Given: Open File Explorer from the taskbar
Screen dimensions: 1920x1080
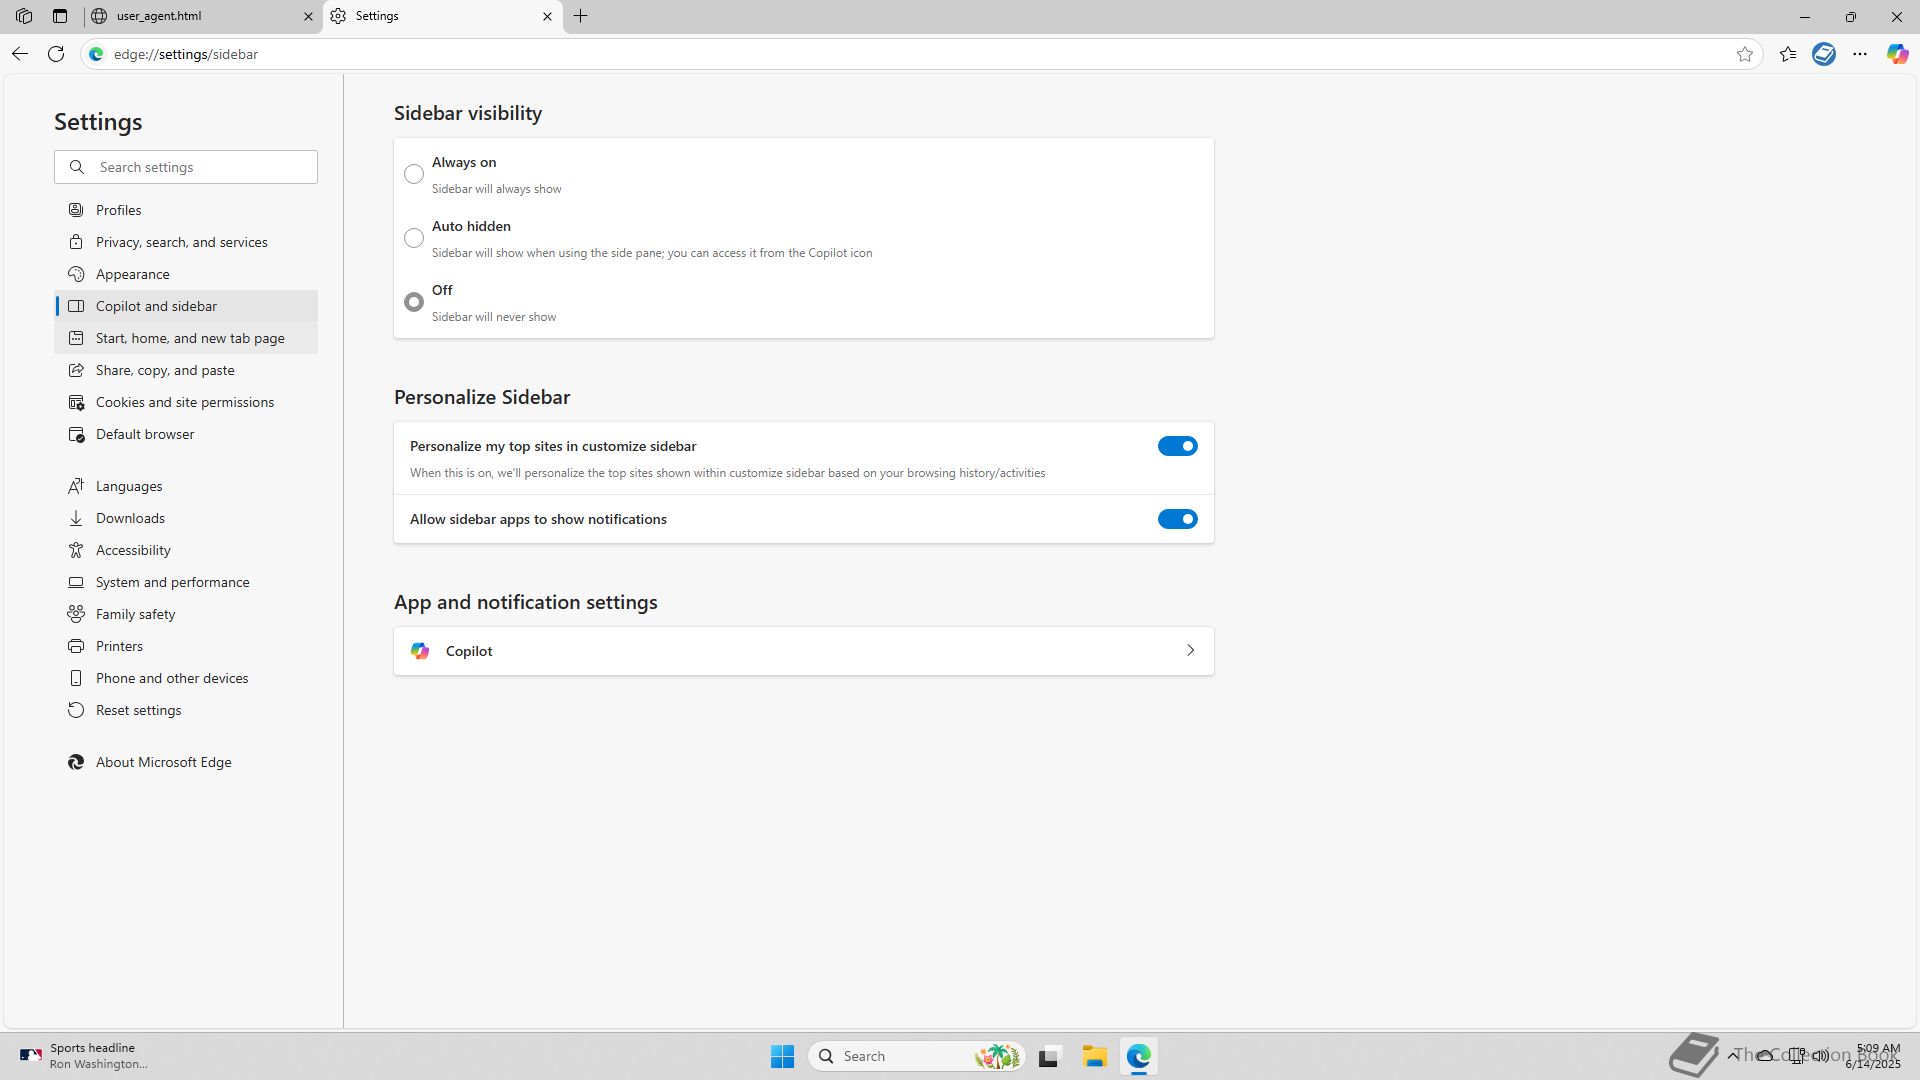Looking at the screenshot, I should point(1094,1056).
